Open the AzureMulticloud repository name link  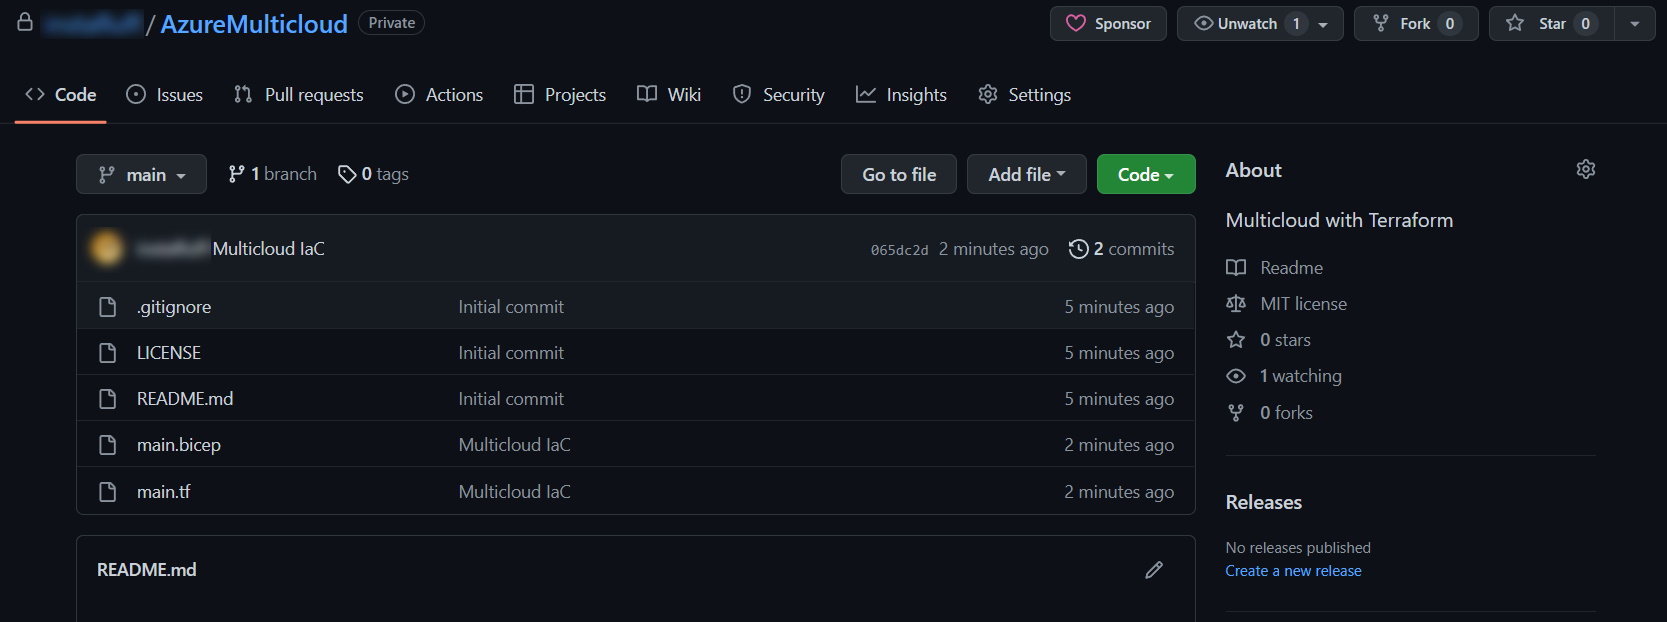[254, 24]
